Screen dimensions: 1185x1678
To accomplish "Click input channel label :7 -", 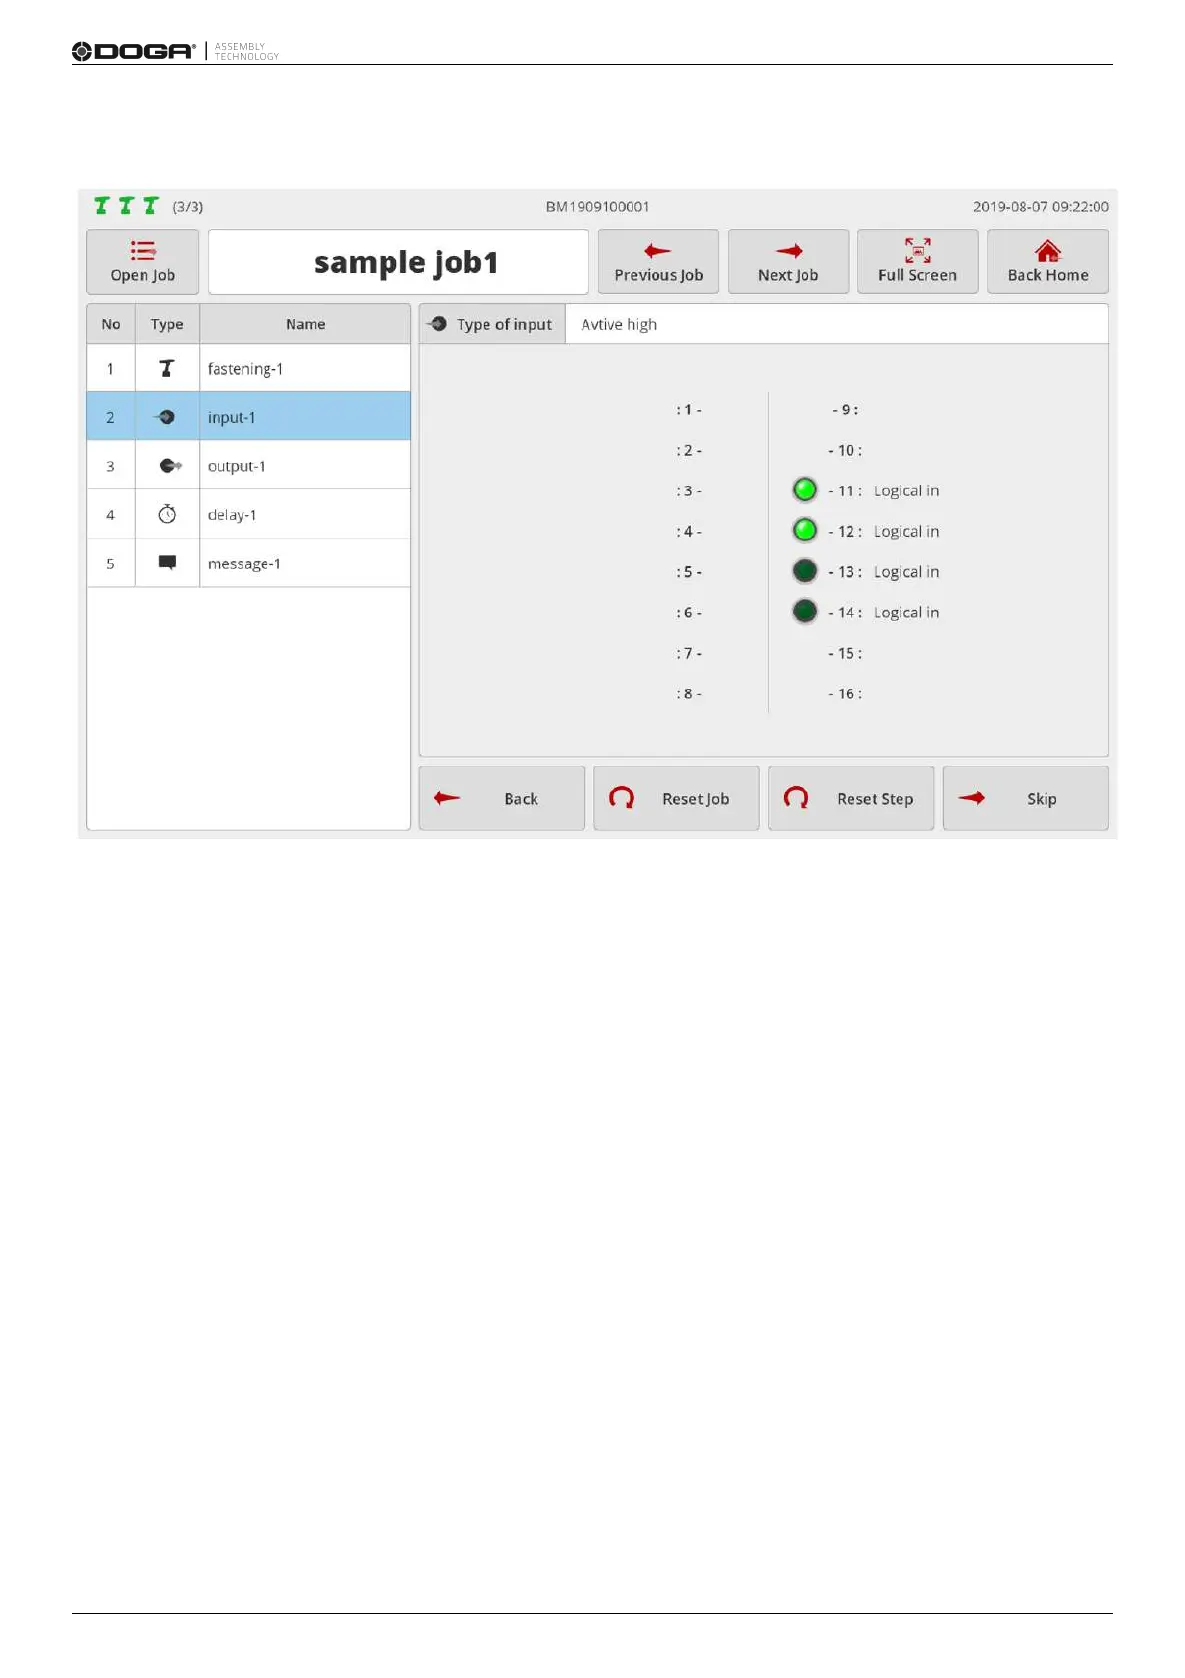I will 689,653.
